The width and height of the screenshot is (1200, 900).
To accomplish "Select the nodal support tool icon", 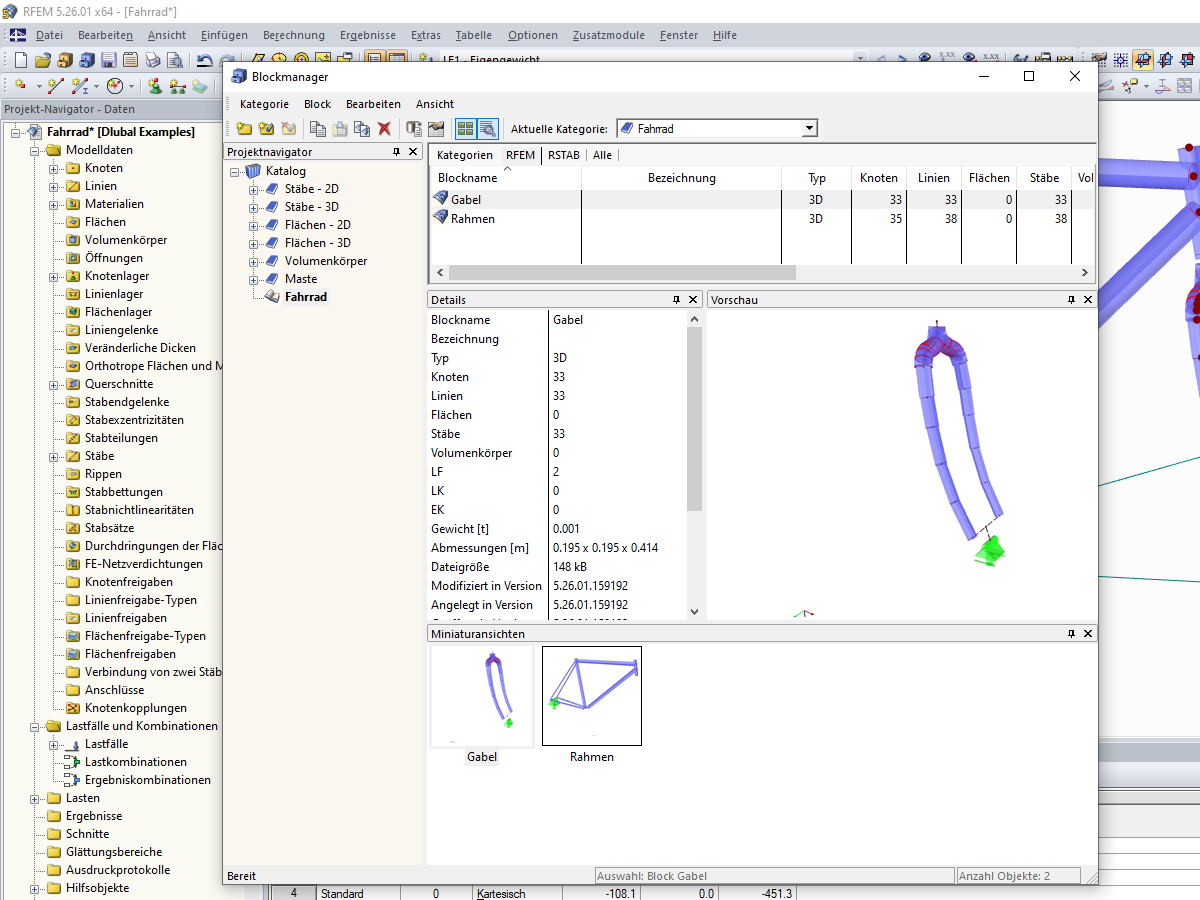I will (155, 86).
